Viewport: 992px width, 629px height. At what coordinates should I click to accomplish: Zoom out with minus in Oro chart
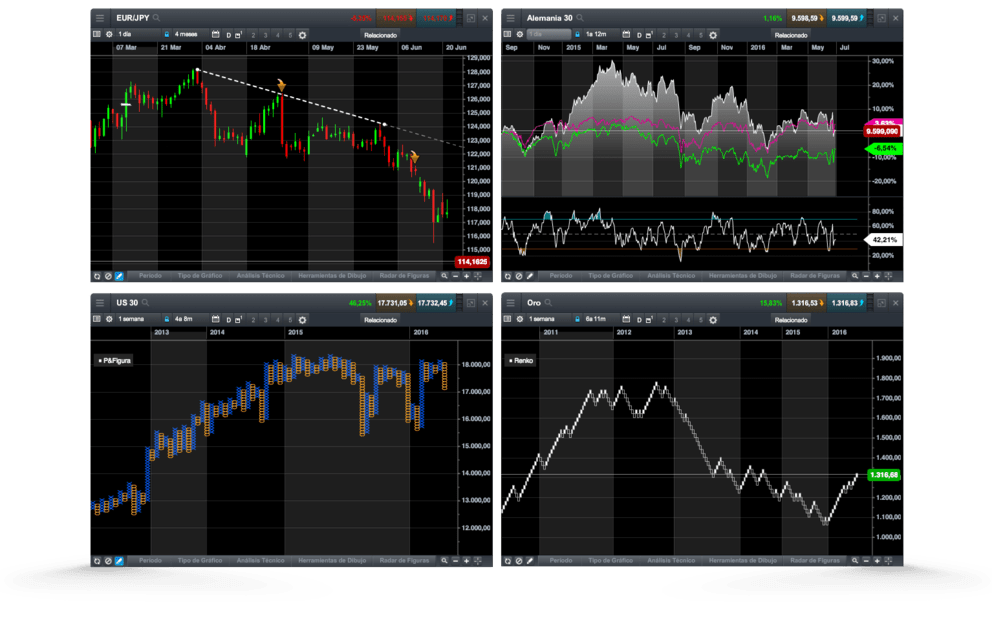point(866,561)
